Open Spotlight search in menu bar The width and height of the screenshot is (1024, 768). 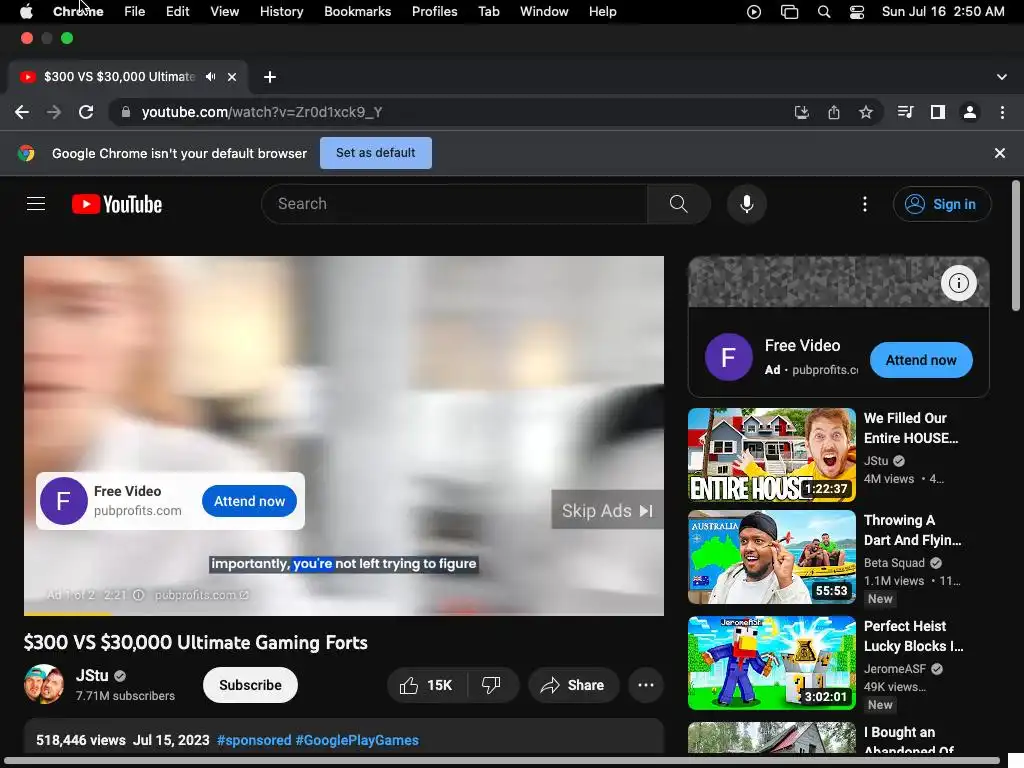click(824, 12)
